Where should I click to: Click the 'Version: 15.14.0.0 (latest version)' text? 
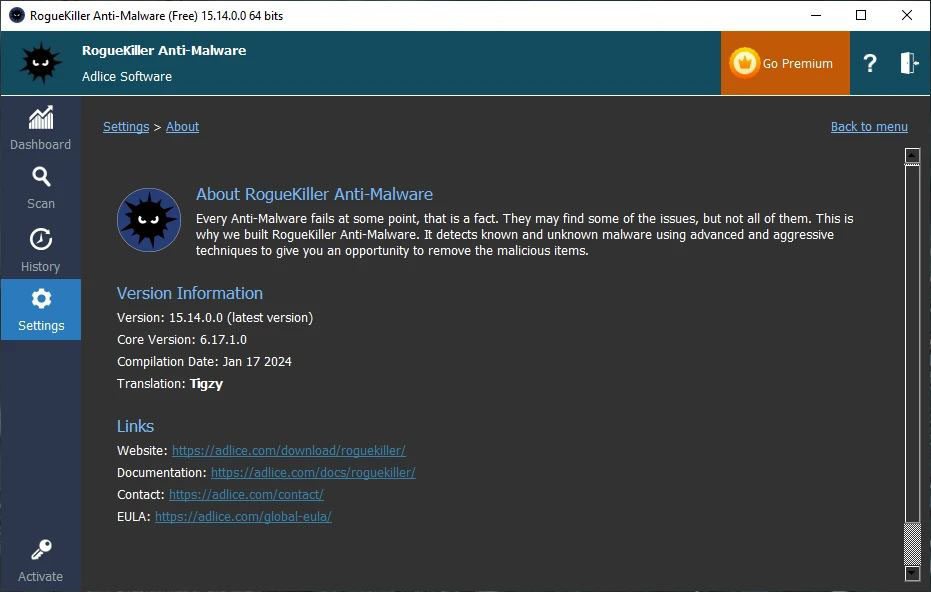coord(215,318)
